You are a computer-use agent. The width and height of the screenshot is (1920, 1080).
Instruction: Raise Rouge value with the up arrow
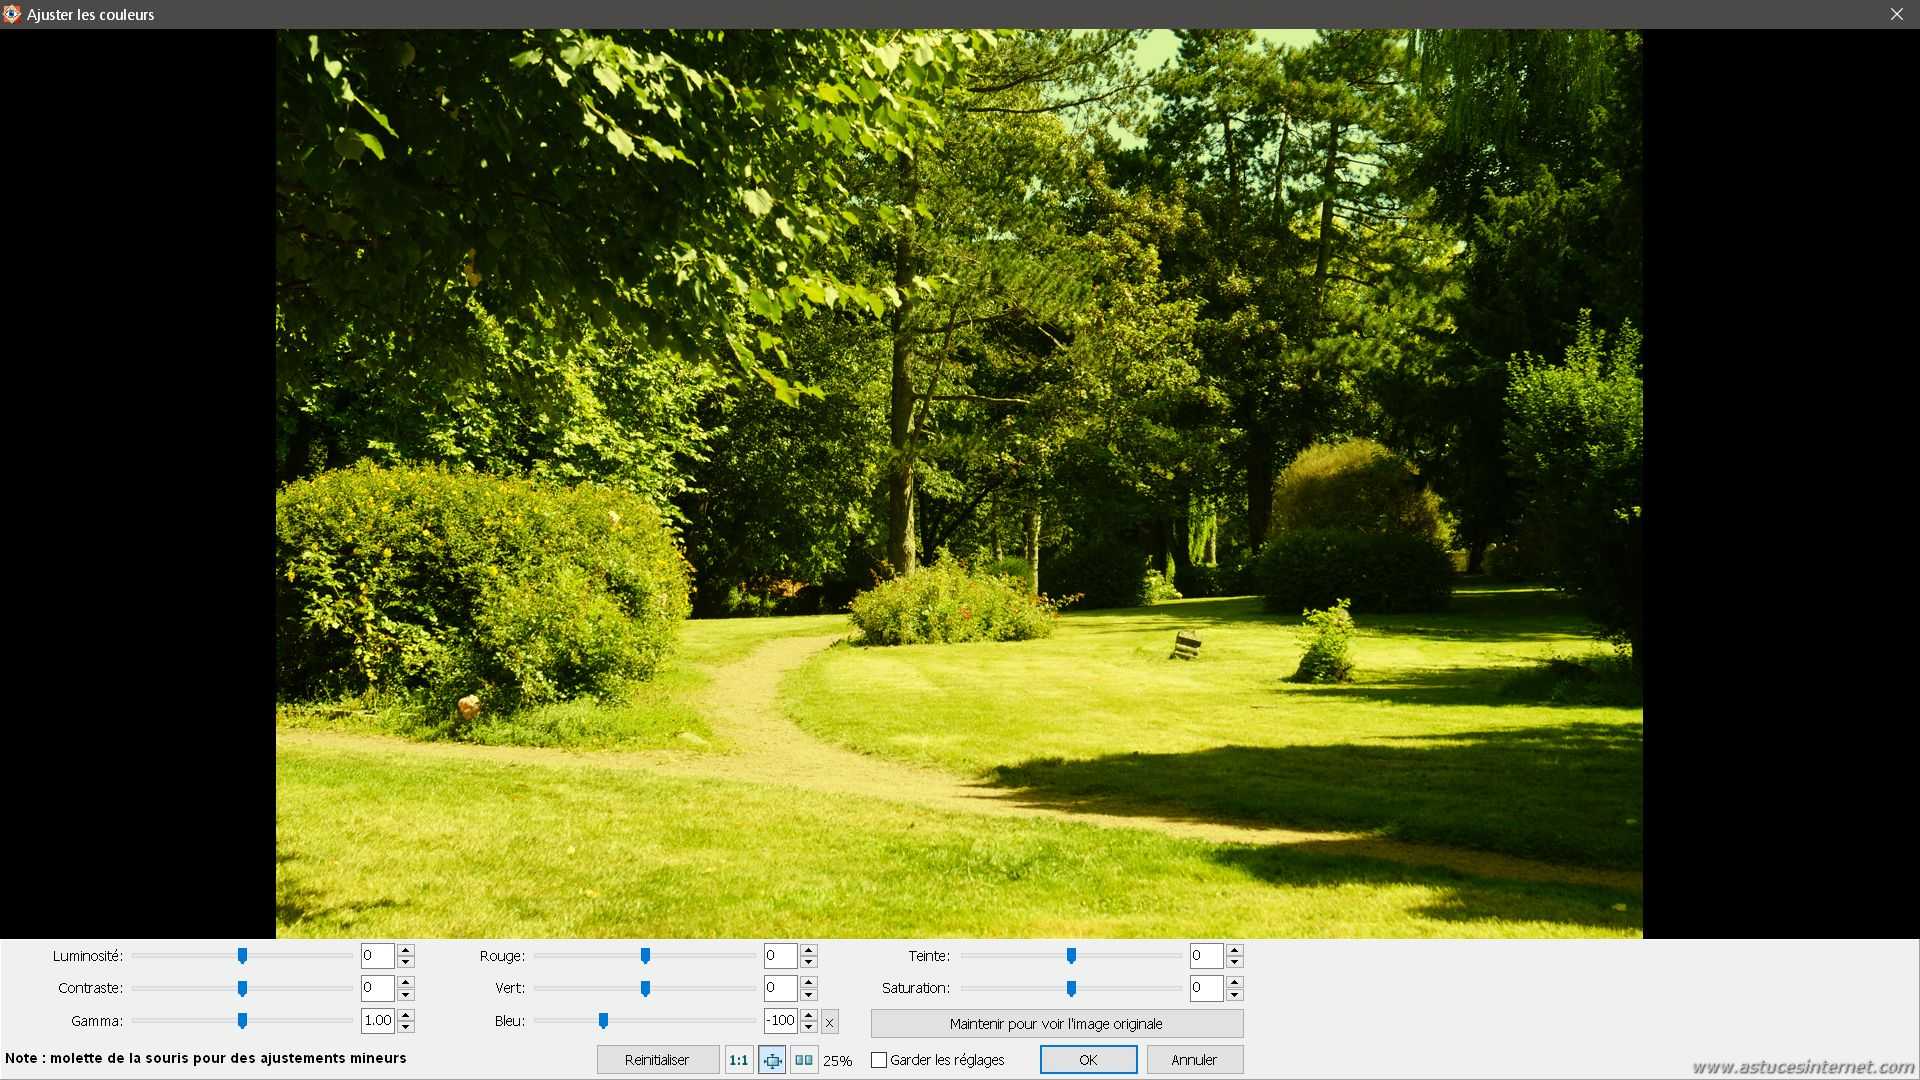[809, 950]
